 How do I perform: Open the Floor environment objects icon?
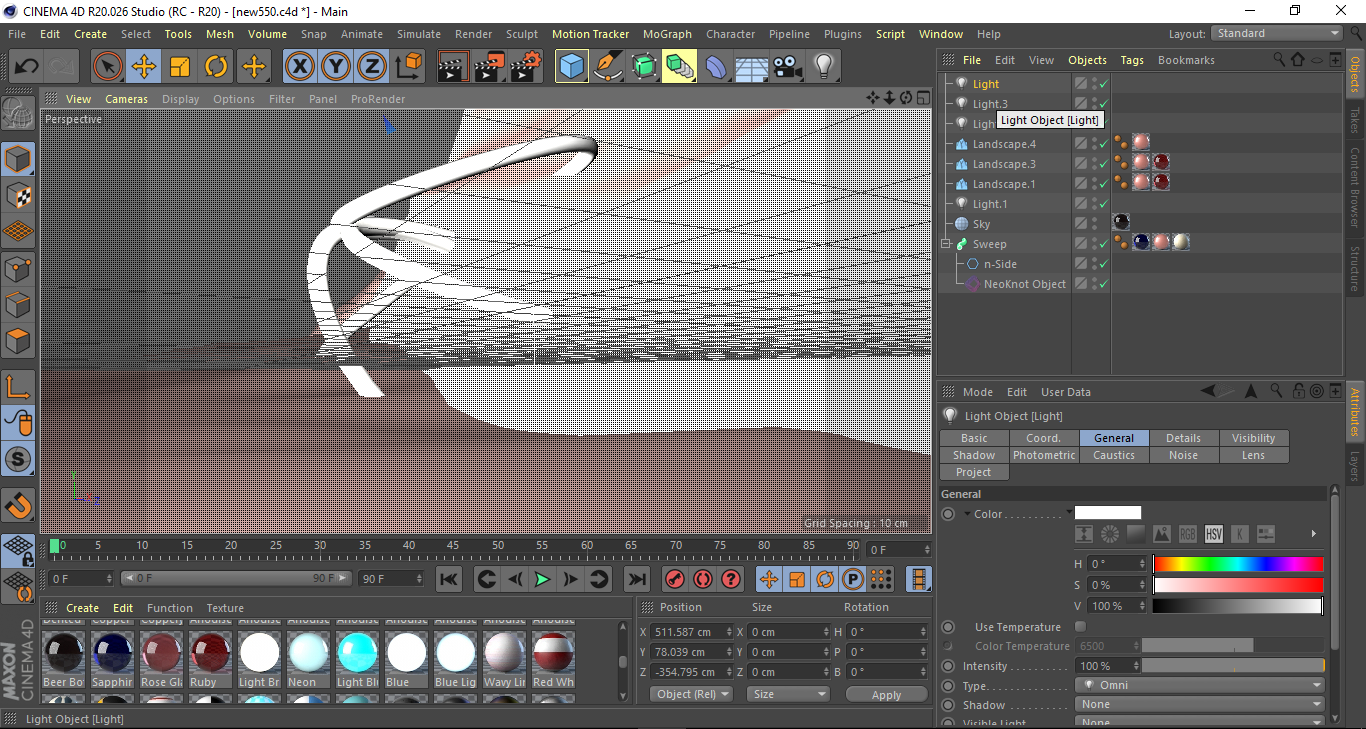752,67
